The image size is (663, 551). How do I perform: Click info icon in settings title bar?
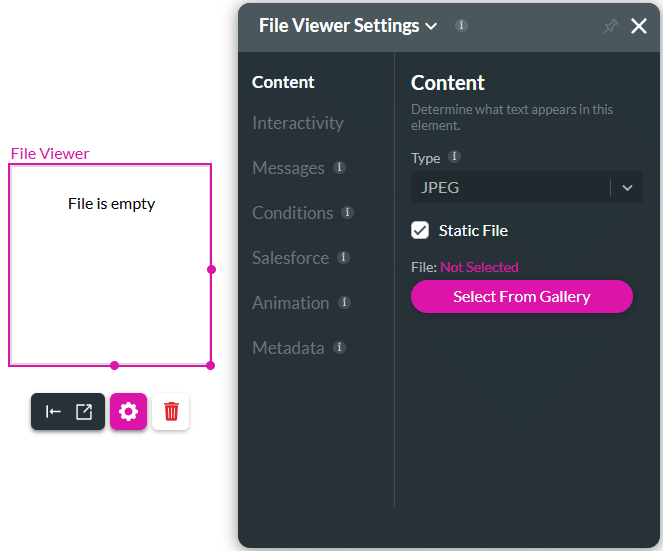tap(461, 25)
